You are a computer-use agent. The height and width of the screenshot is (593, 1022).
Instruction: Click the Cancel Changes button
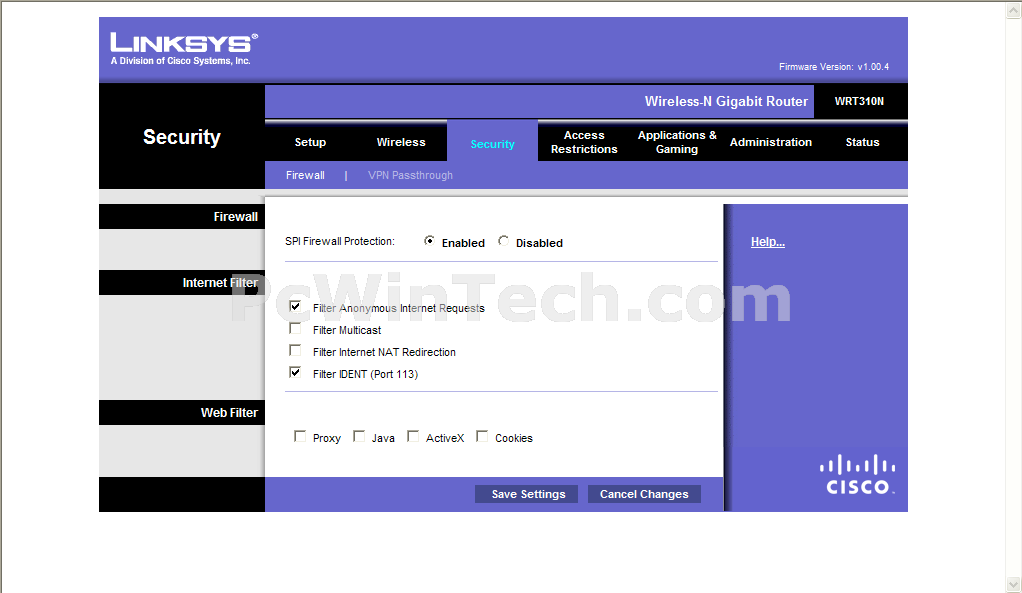[x=644, y=494]
